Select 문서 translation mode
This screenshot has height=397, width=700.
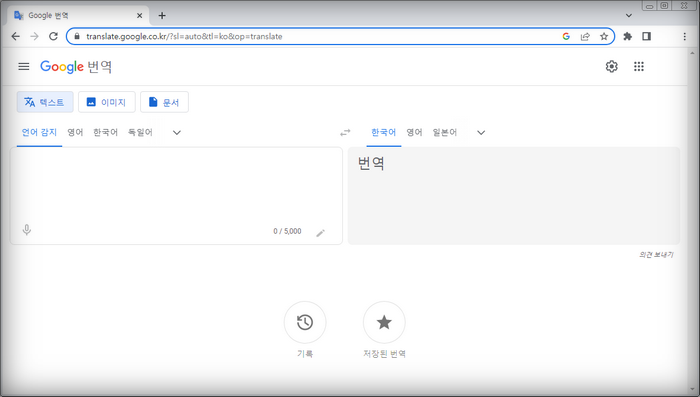164,102
